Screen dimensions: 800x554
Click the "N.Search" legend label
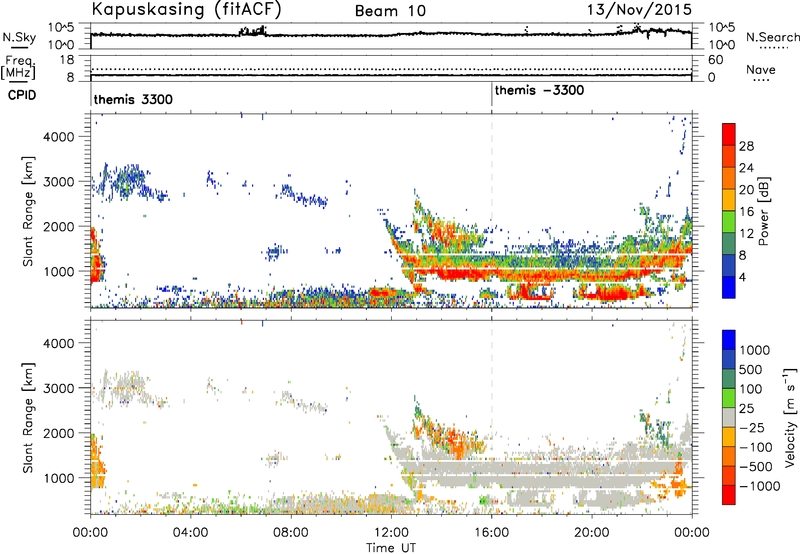point(772,37)
